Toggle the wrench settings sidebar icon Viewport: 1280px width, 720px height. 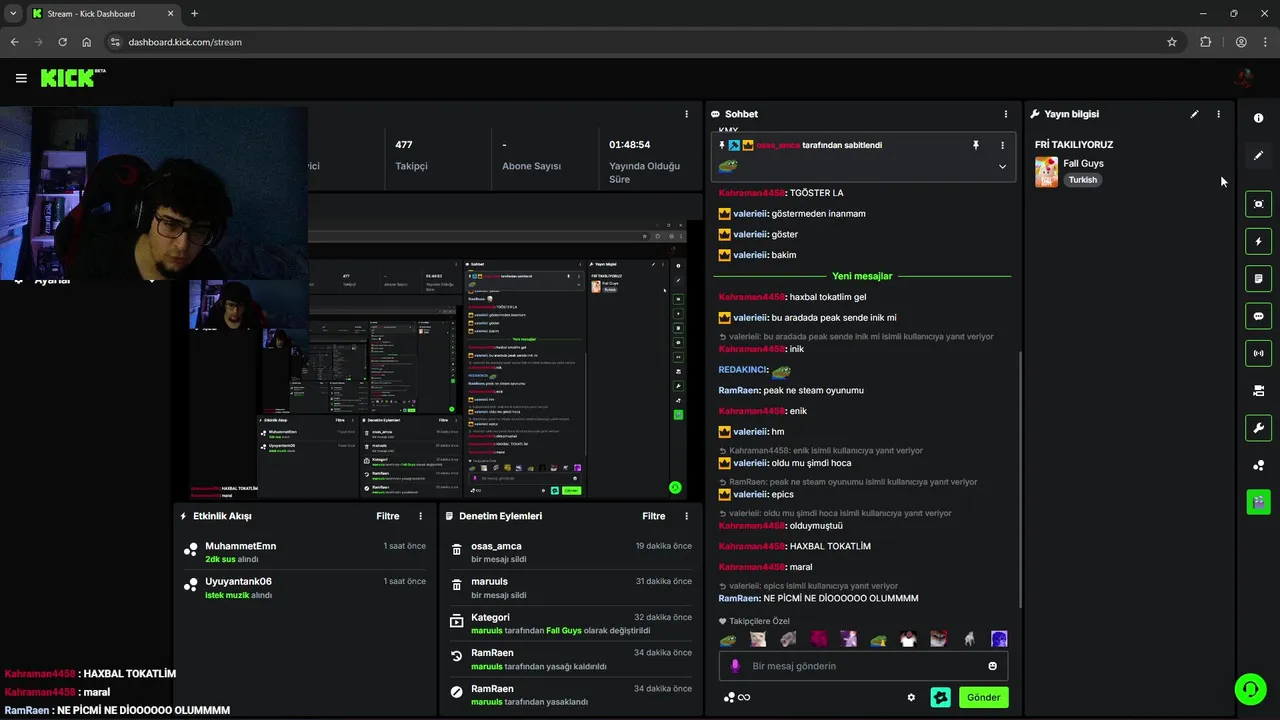pyautogui.click(x=1258, y=428)
